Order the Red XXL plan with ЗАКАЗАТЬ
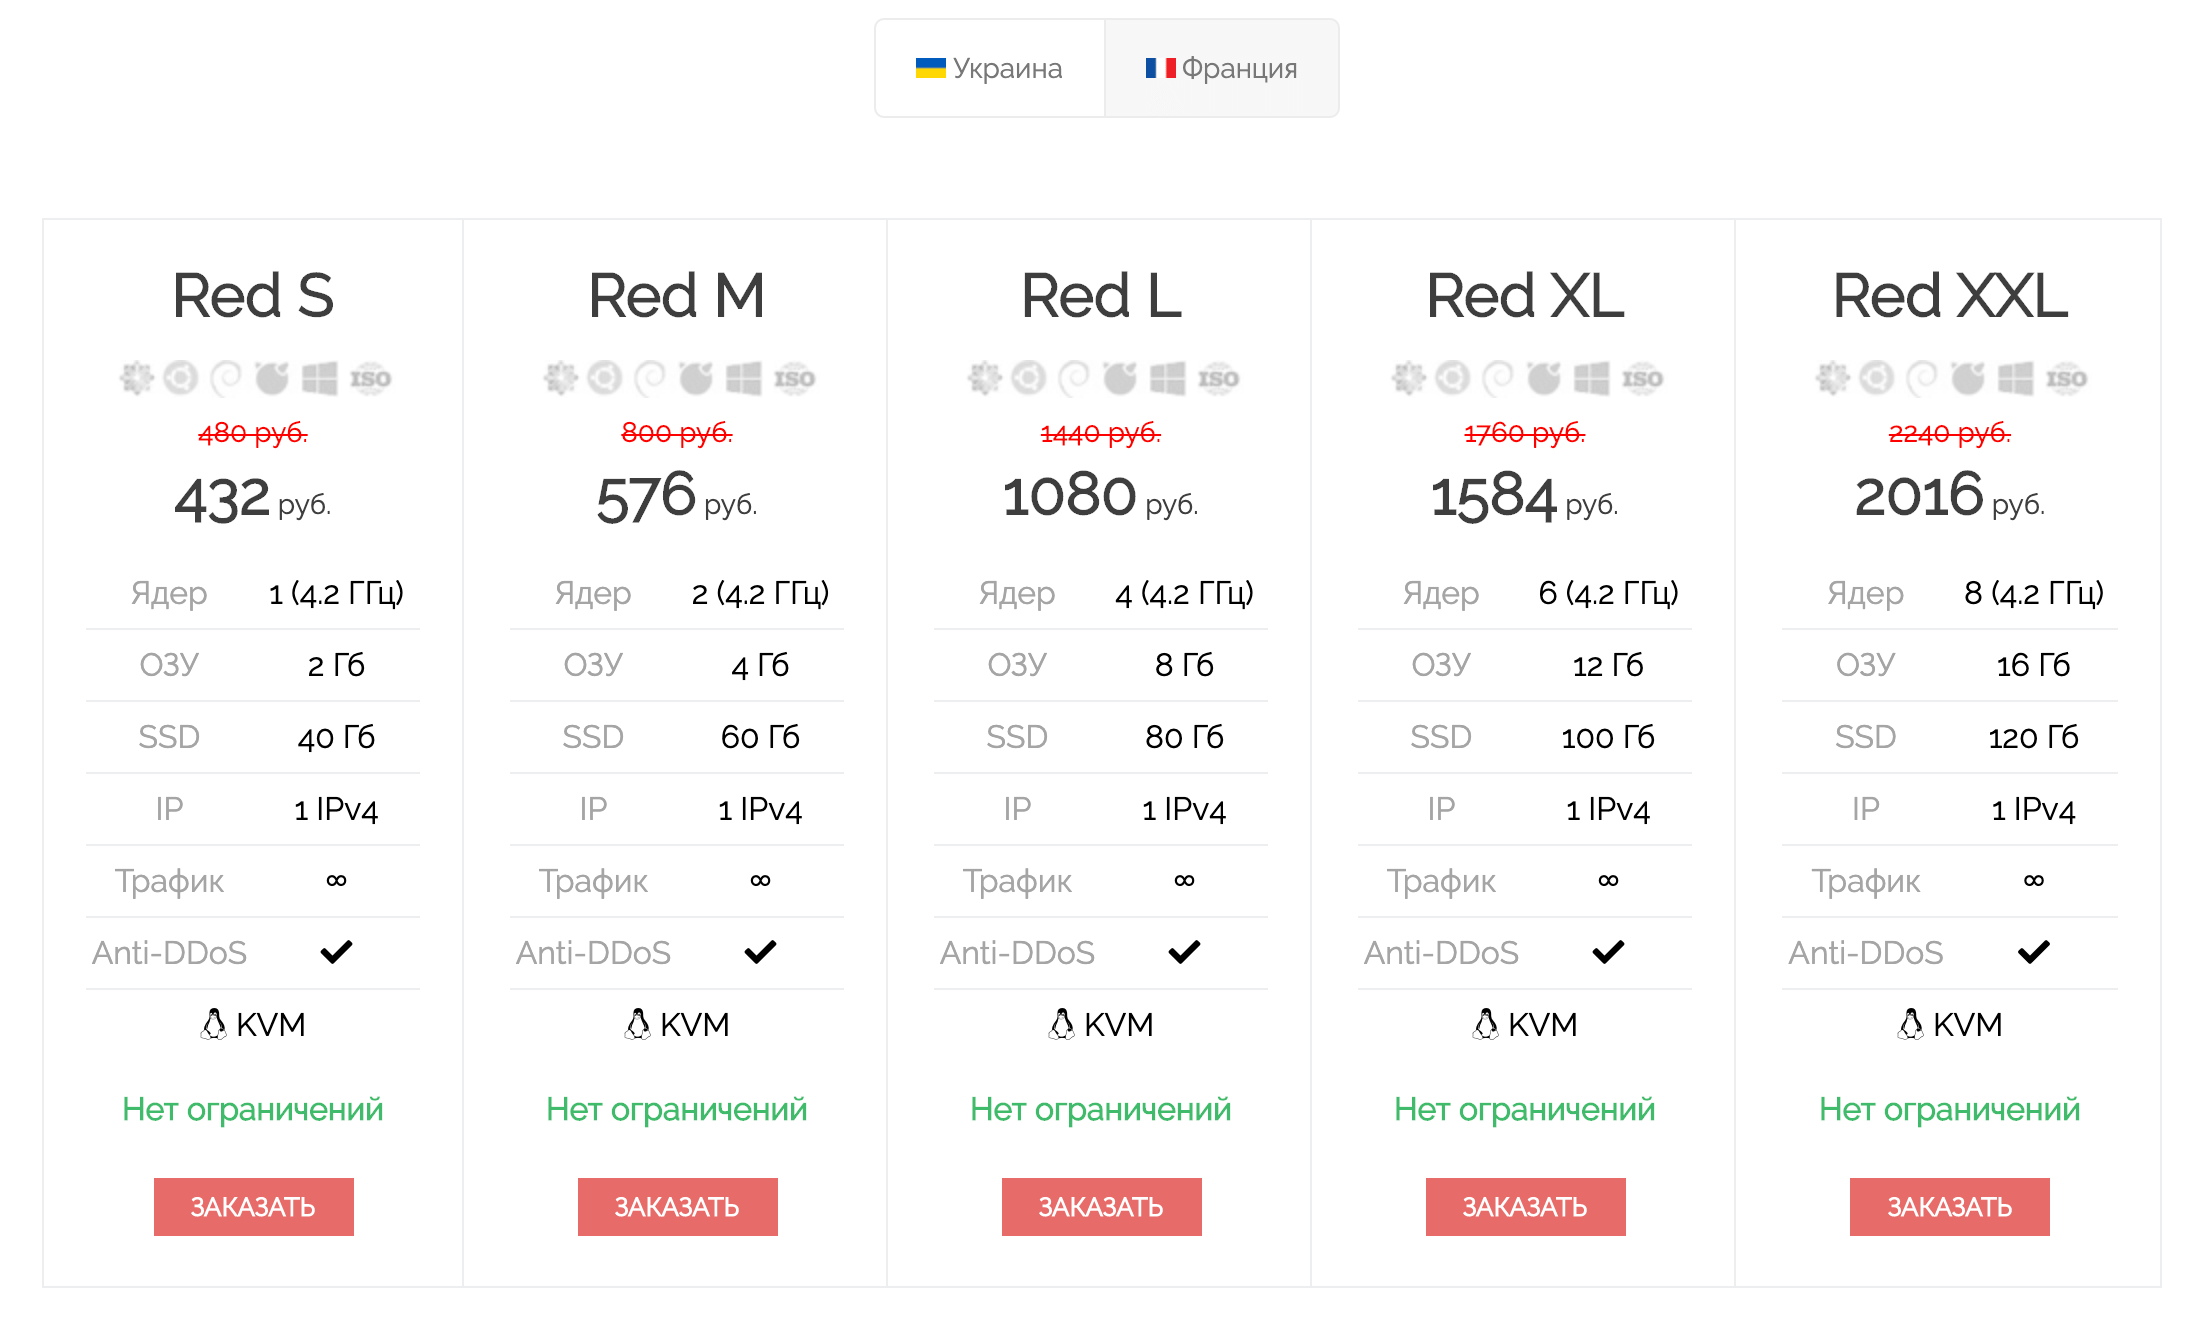 (x=1949, y=1207)
